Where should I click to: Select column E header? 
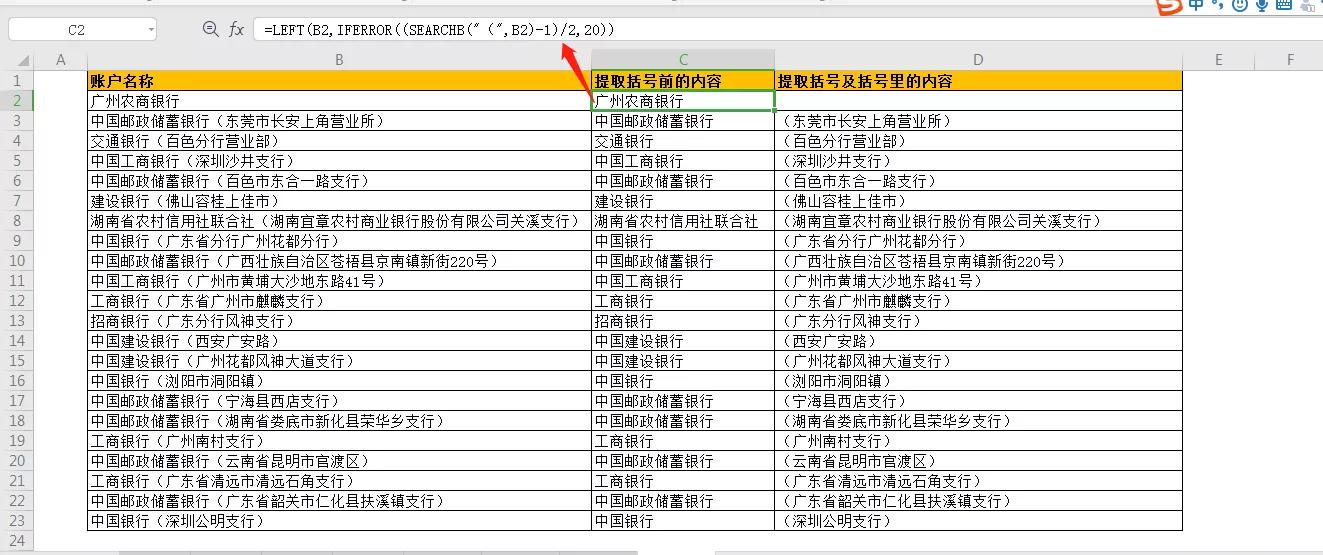(1218, 60)
